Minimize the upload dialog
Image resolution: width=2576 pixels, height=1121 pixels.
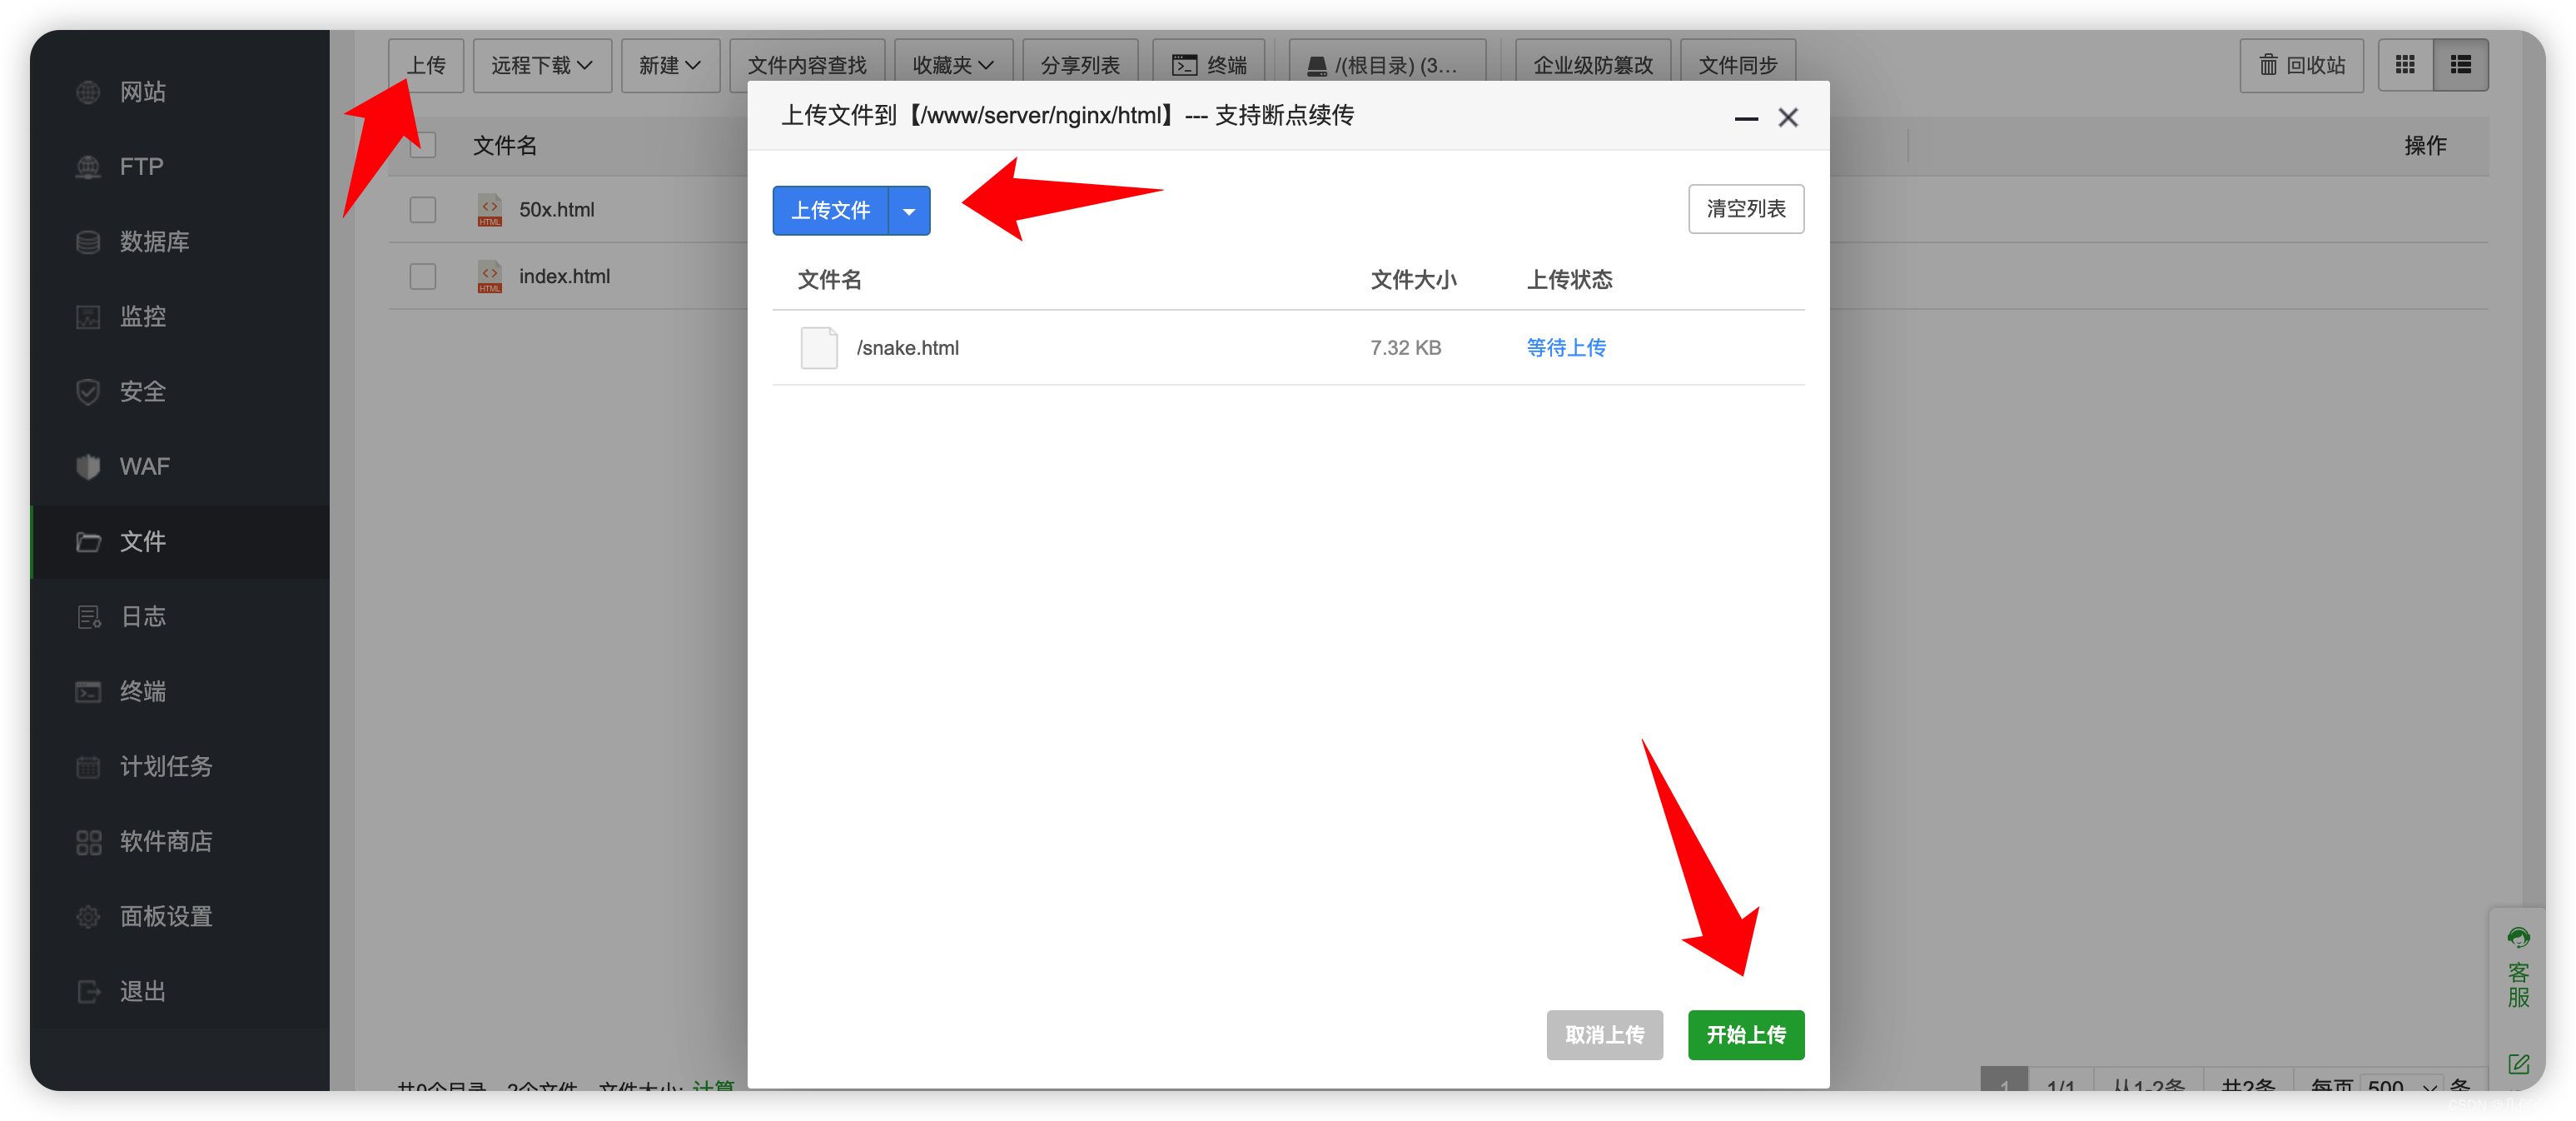(x=1746, y=118)
